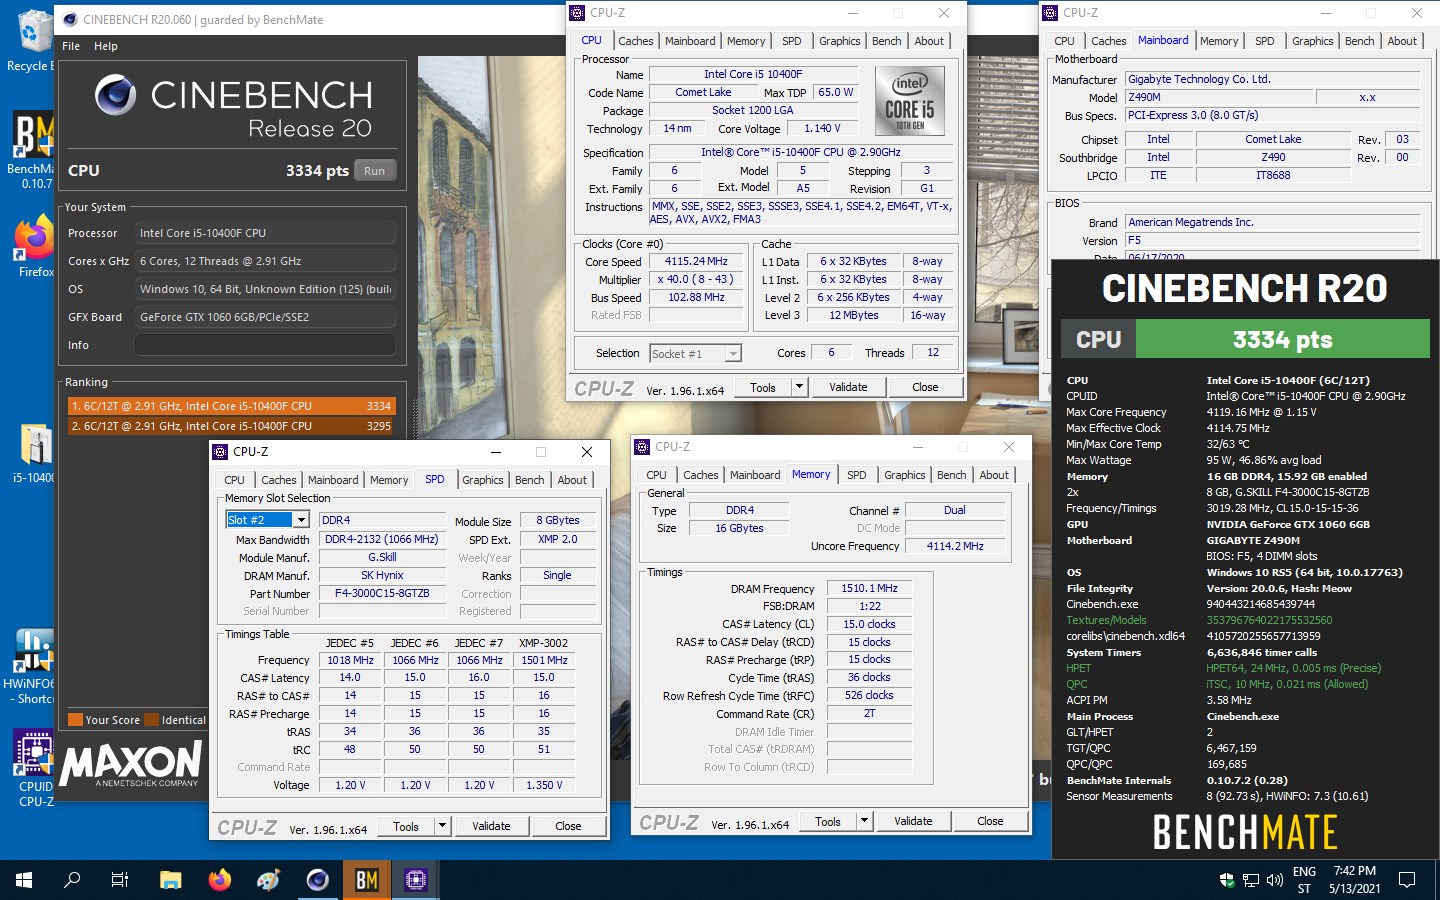
Task: Expand the Tools arrow in CPU-Z Memory window
Action: point(864,821)
